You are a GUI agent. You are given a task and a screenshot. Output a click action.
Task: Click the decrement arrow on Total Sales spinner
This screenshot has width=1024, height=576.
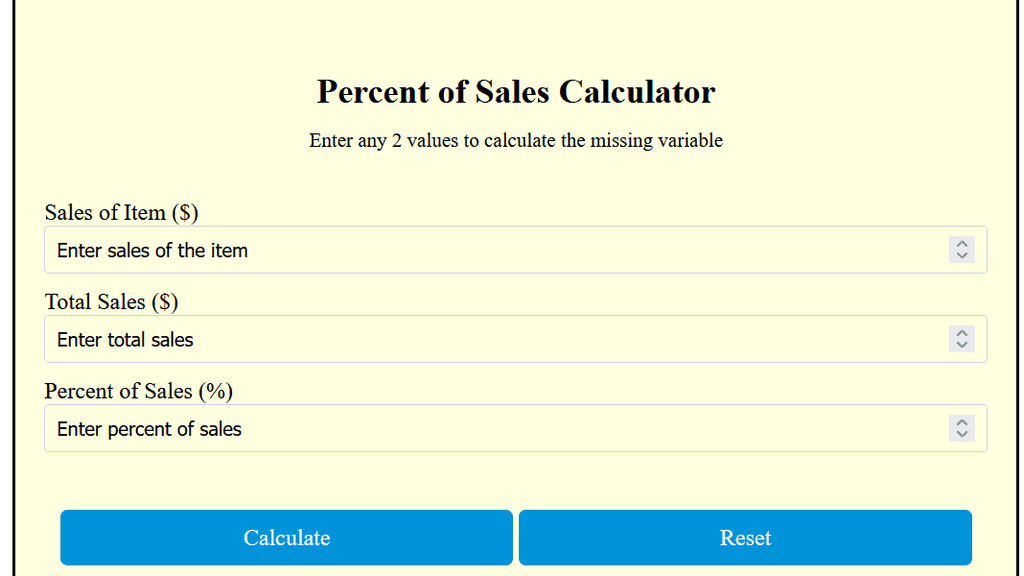click(961, 344)
